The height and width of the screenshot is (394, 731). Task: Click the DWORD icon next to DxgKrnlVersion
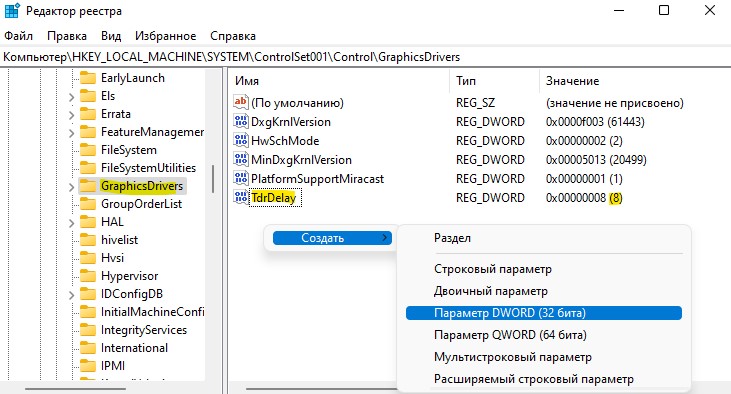click(x=241, y=121)
